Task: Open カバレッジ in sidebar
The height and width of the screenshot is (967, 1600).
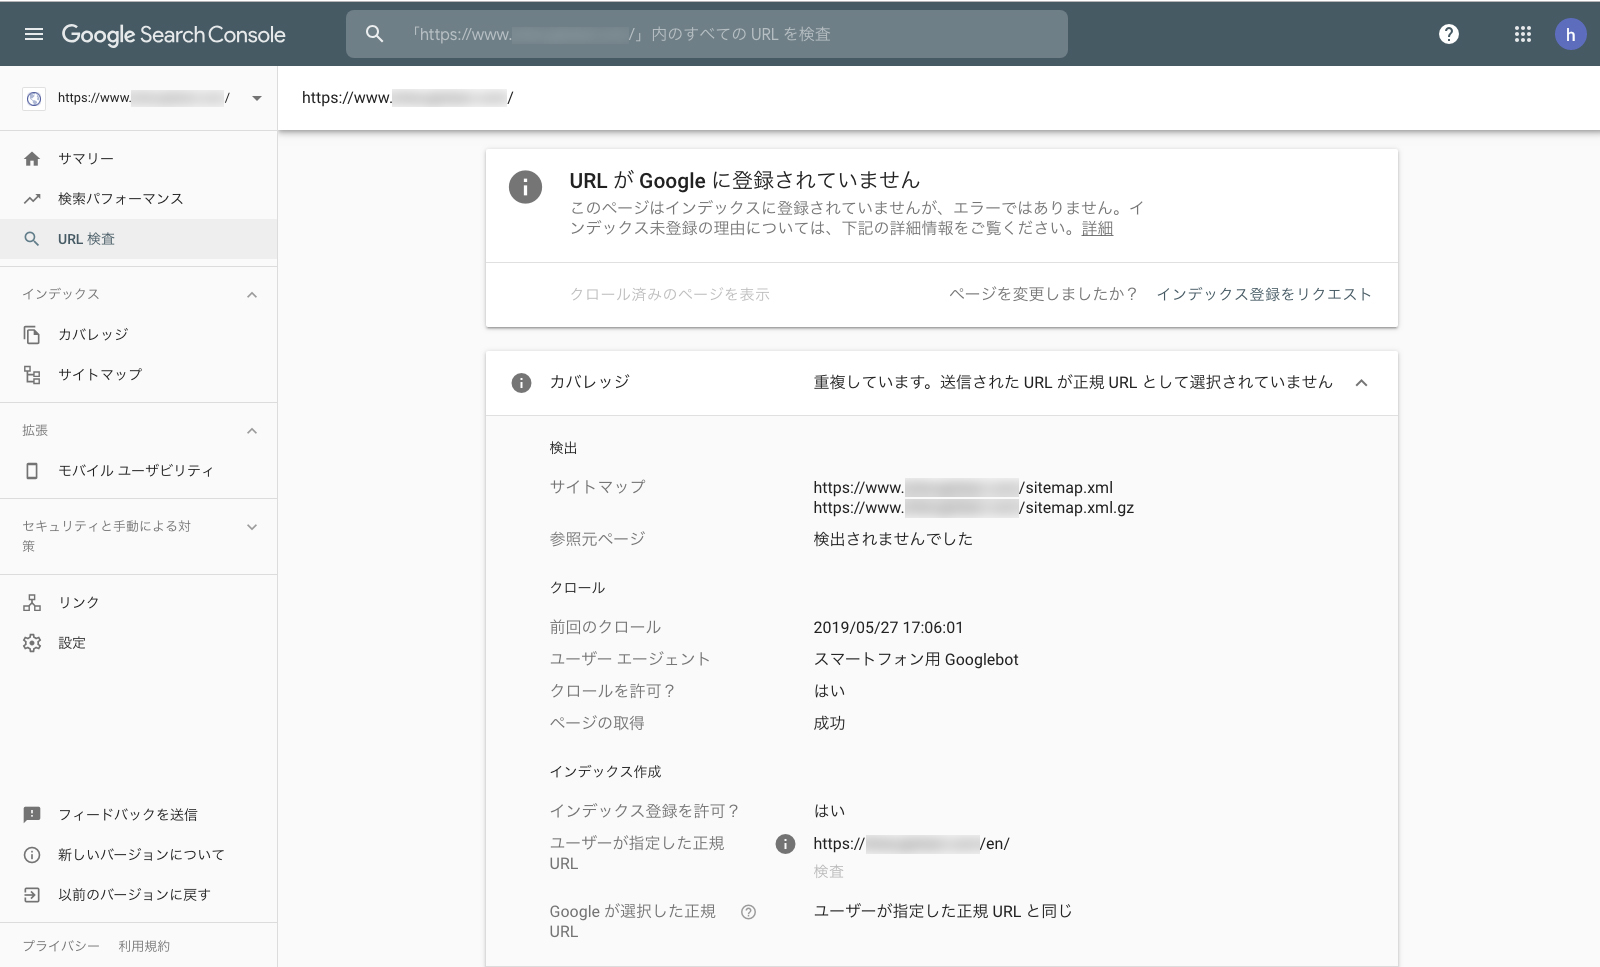Action: [138, 335]
